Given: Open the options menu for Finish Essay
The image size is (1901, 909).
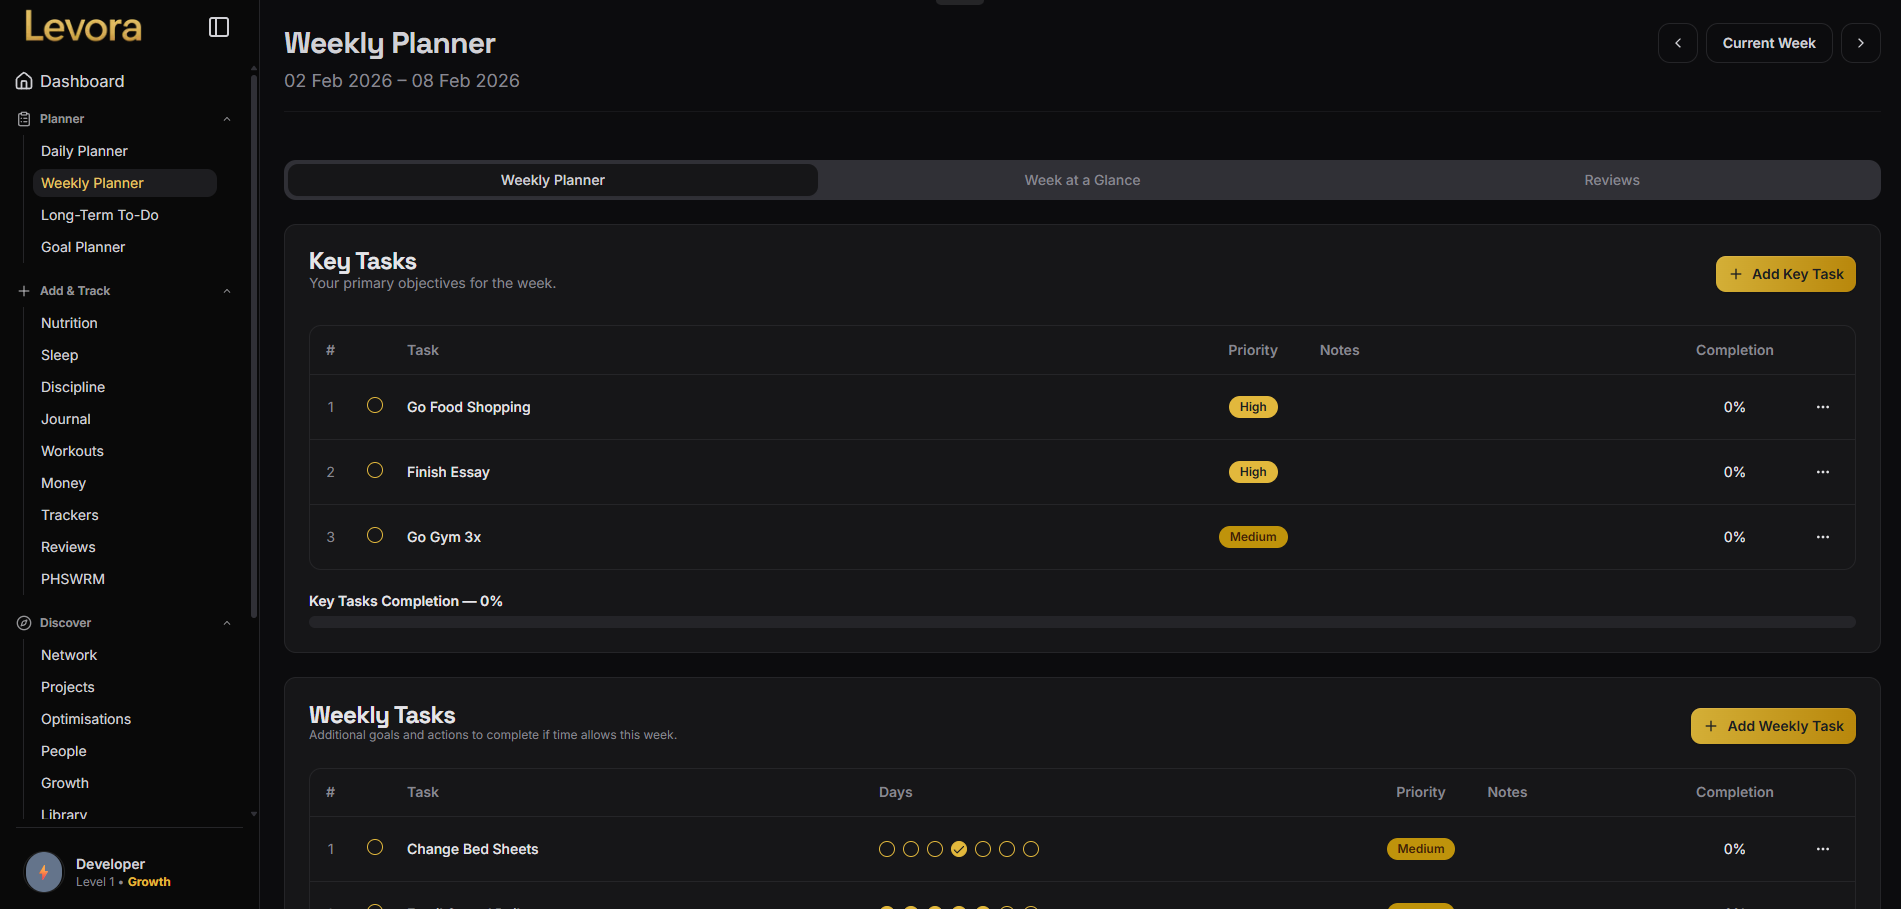Looking at the screenshot, I should pyautogui.click(x=1822, y=471).
